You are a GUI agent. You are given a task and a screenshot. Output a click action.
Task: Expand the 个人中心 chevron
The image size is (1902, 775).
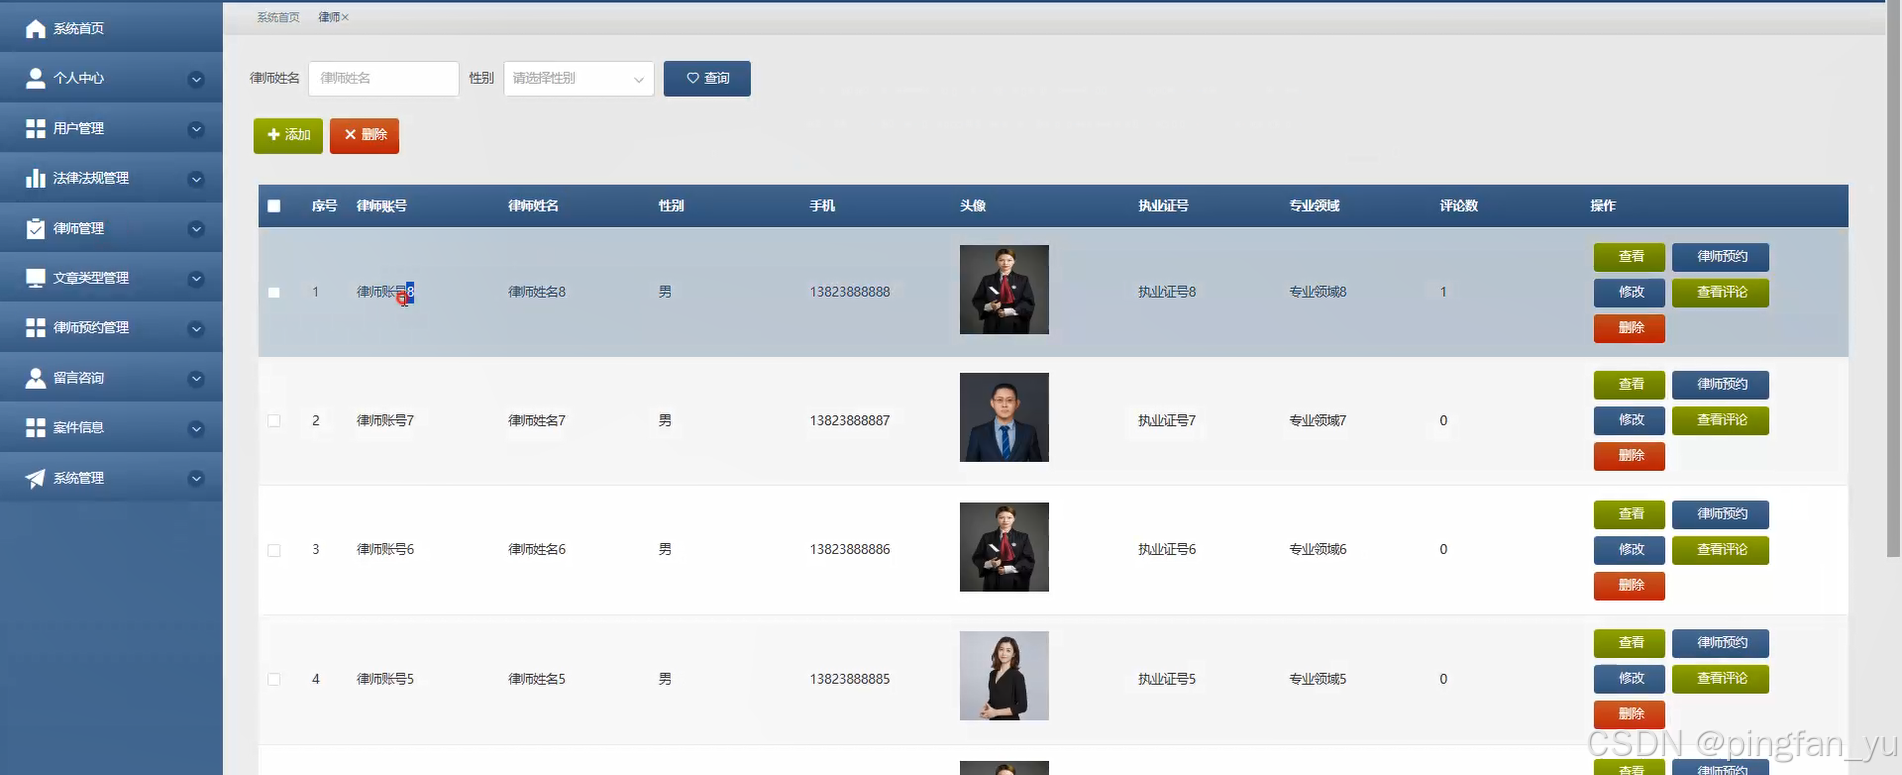pyautogui.click(x=196, y=79)
